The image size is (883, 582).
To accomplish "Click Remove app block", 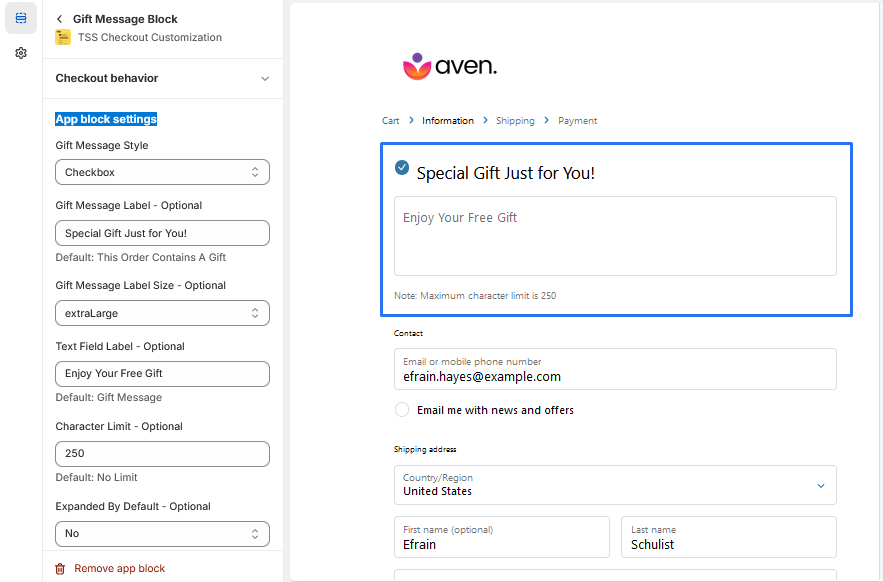I will [119, 568].
